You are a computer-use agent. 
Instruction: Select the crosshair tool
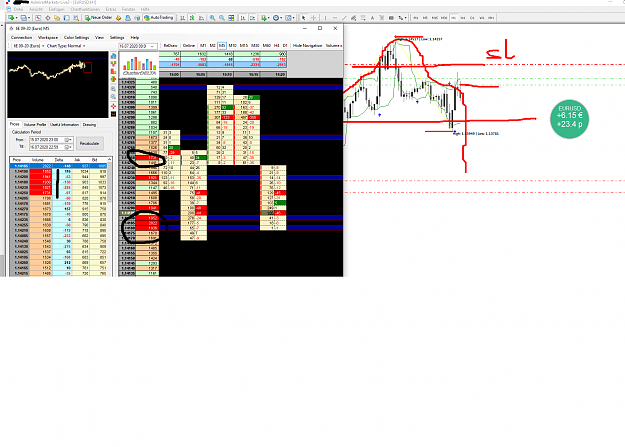314,18
